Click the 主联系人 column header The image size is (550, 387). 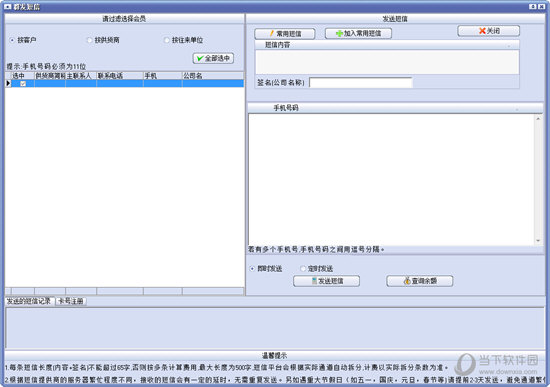(81, 76)
